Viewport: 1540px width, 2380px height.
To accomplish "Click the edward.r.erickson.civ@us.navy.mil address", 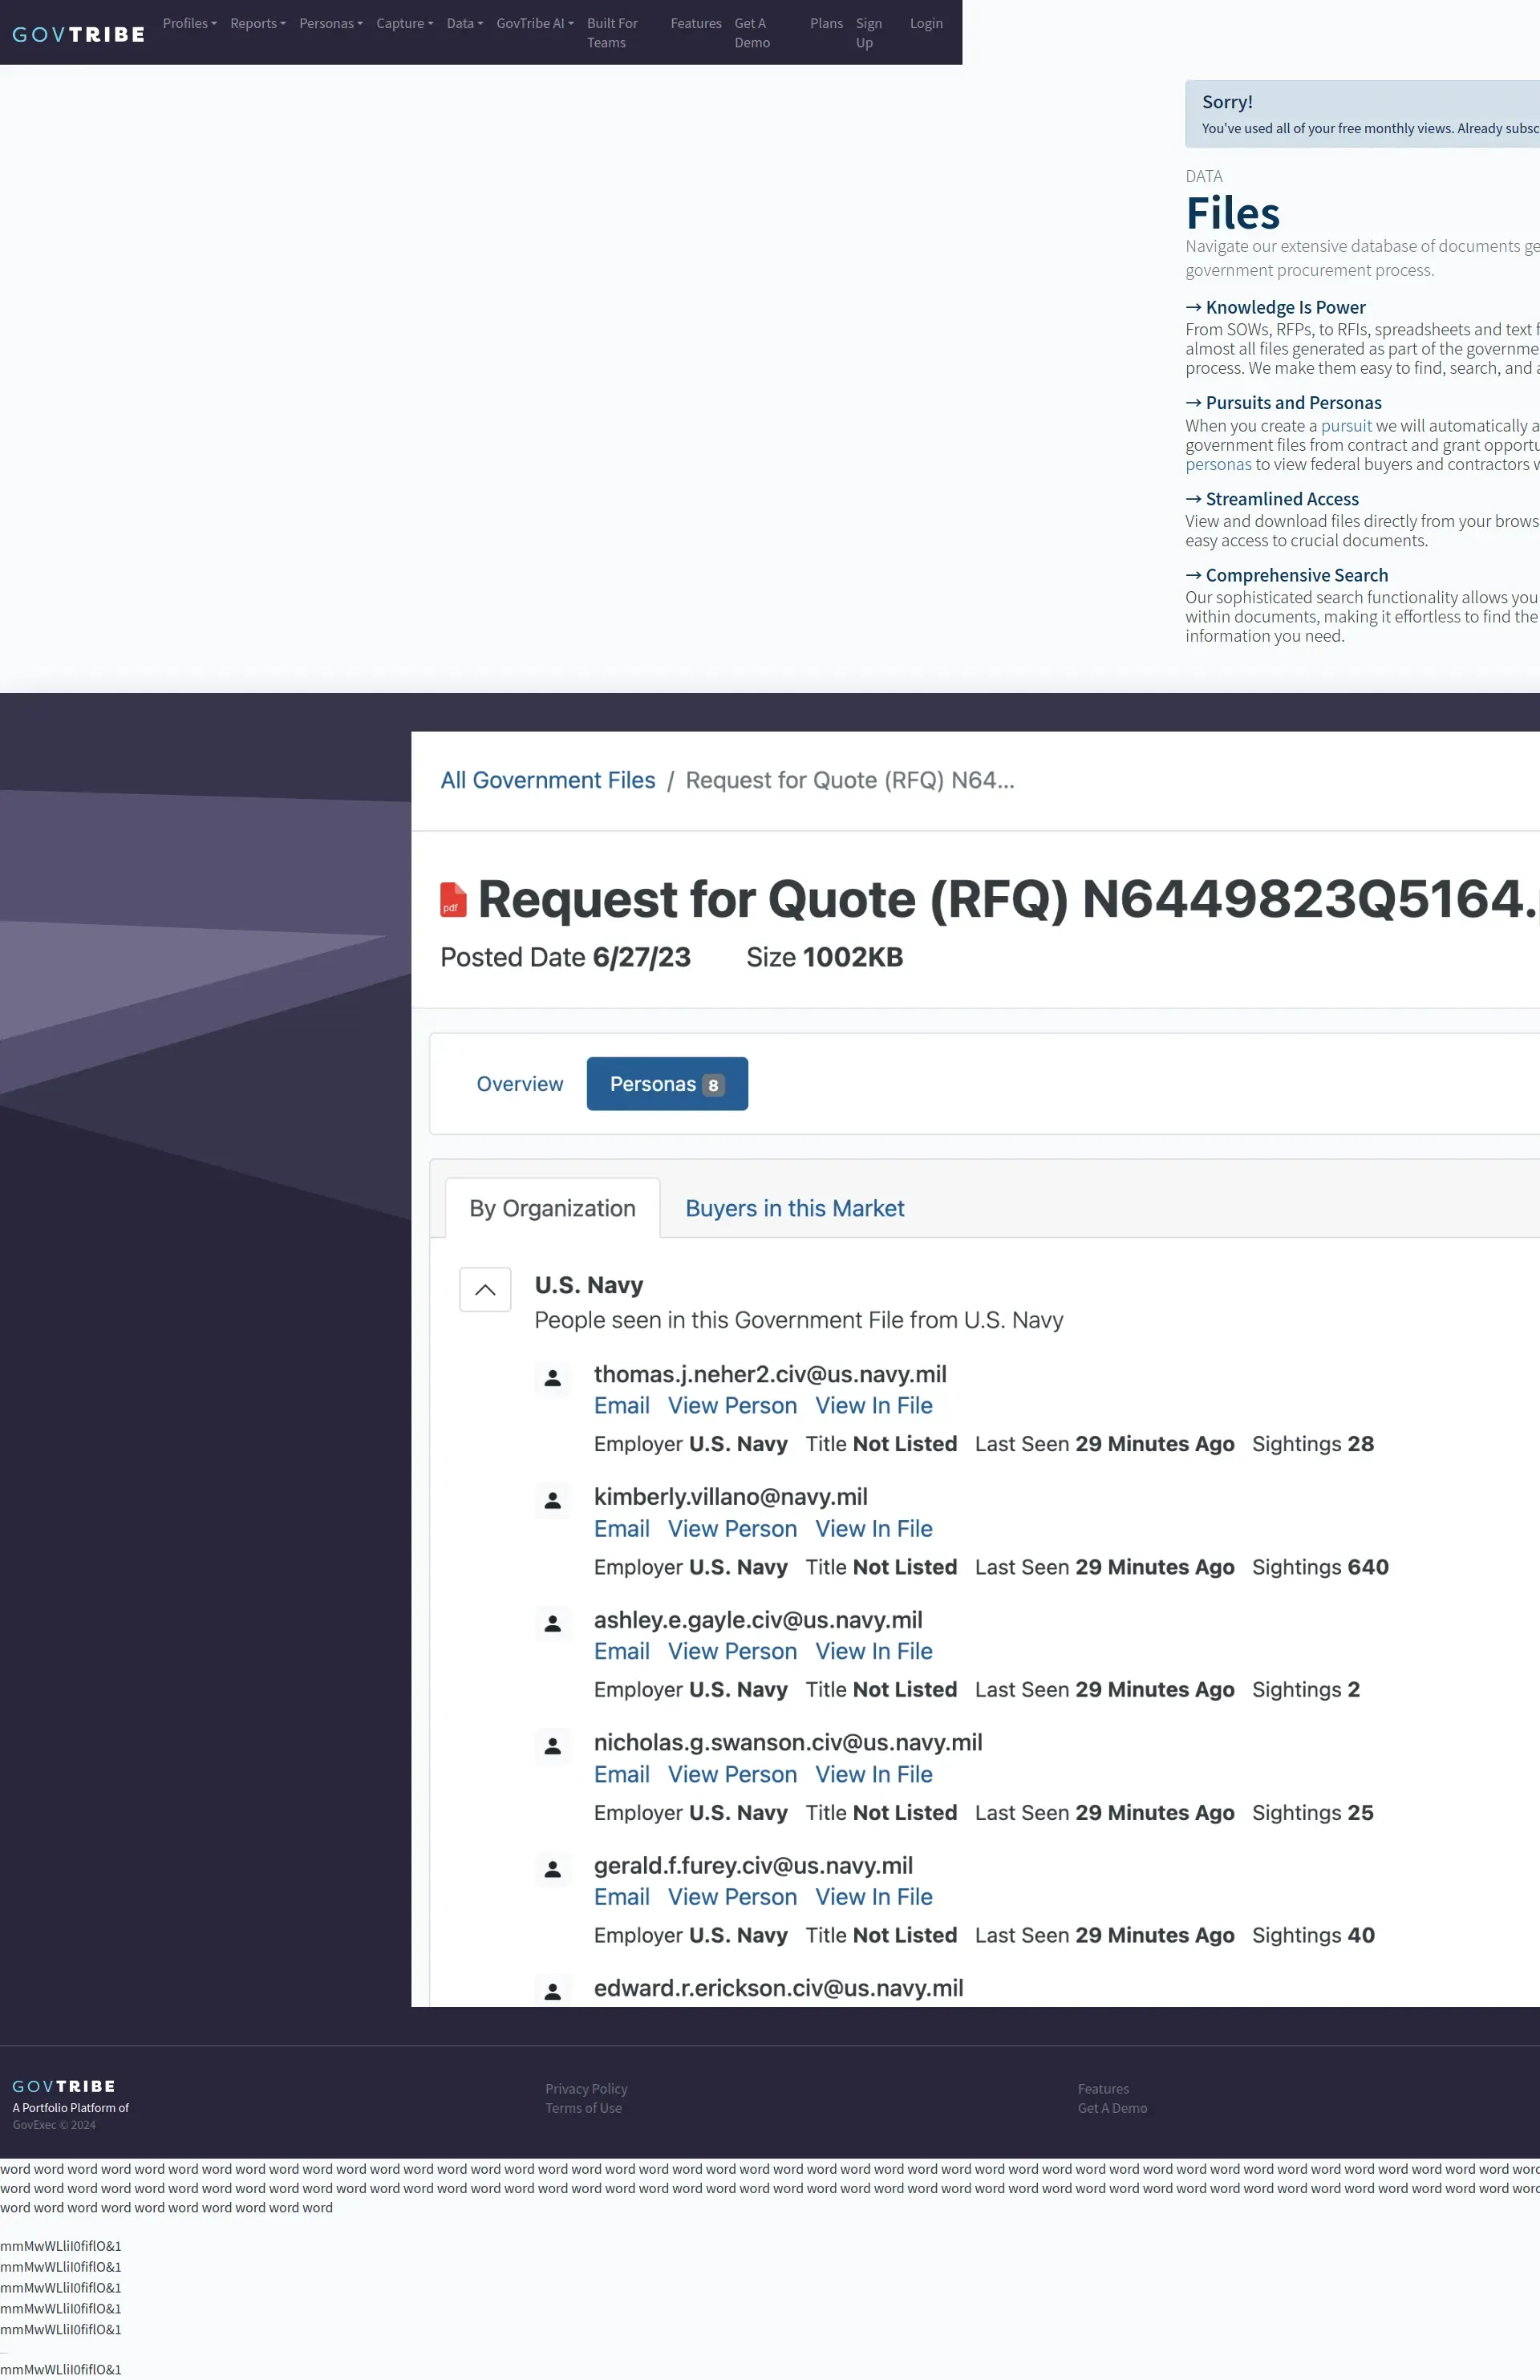I will tap(779, 1988).
